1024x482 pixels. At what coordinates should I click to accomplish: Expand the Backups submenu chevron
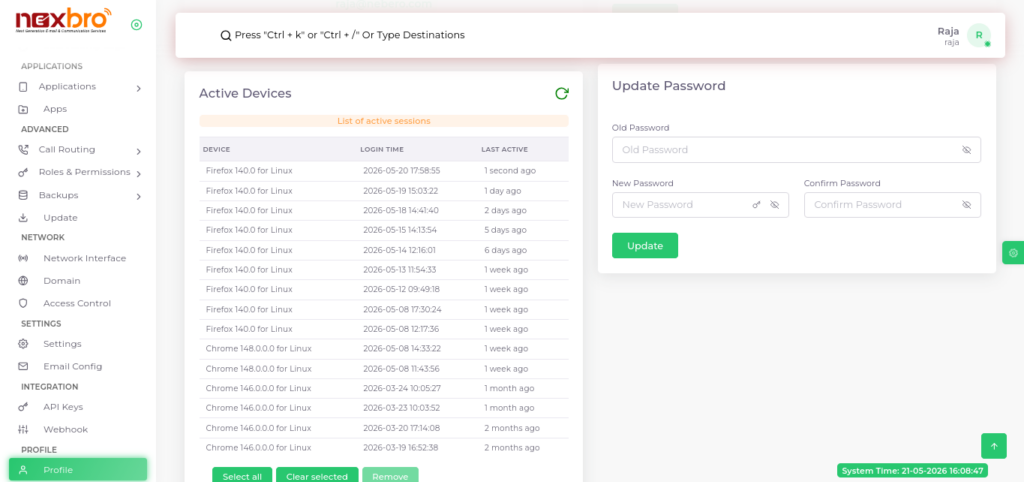pos(138,196)
